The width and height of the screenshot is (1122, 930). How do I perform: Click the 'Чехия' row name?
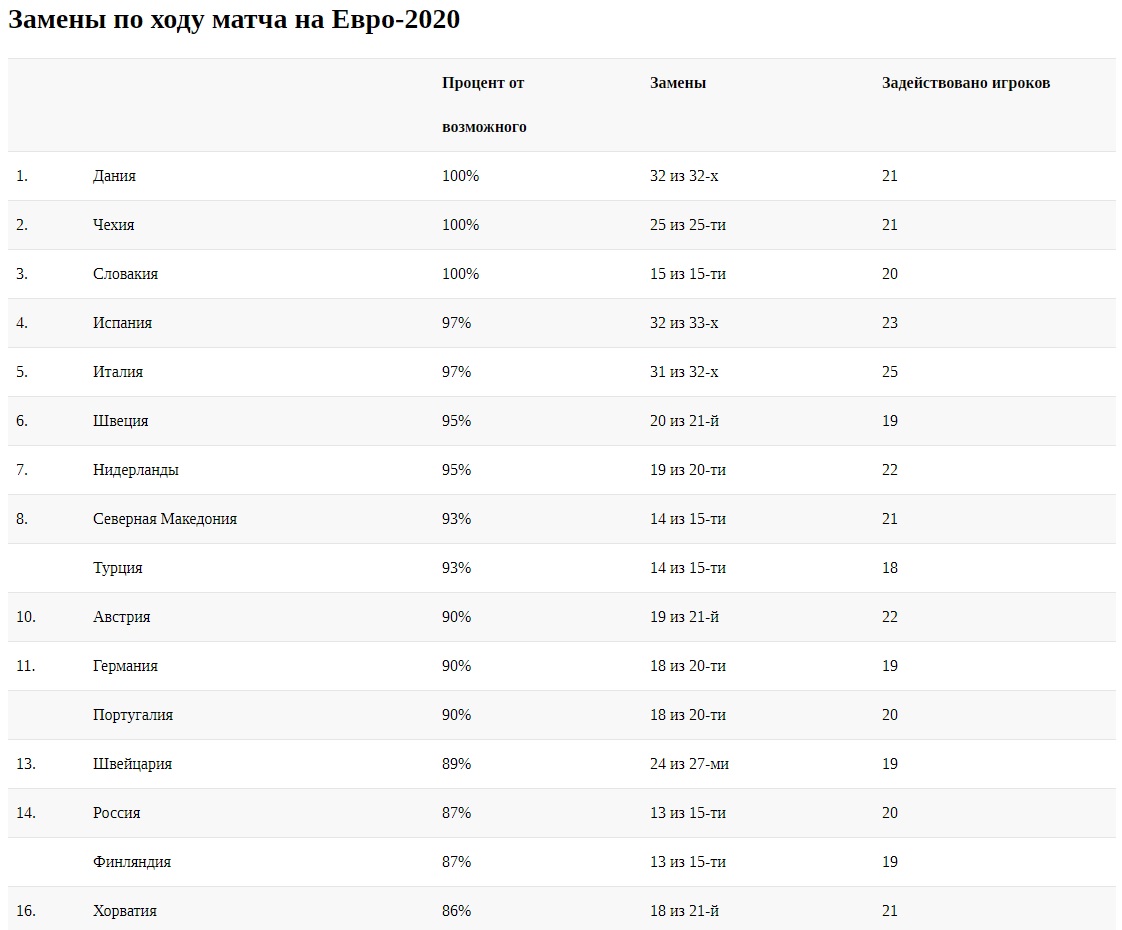coord(113,225)
